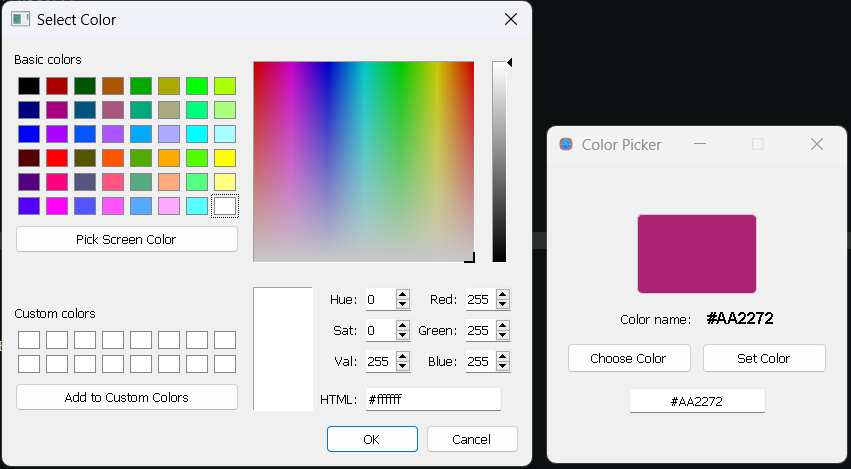Click the Val number field
Screen dimensions: 851x469
tap(381, 362)
